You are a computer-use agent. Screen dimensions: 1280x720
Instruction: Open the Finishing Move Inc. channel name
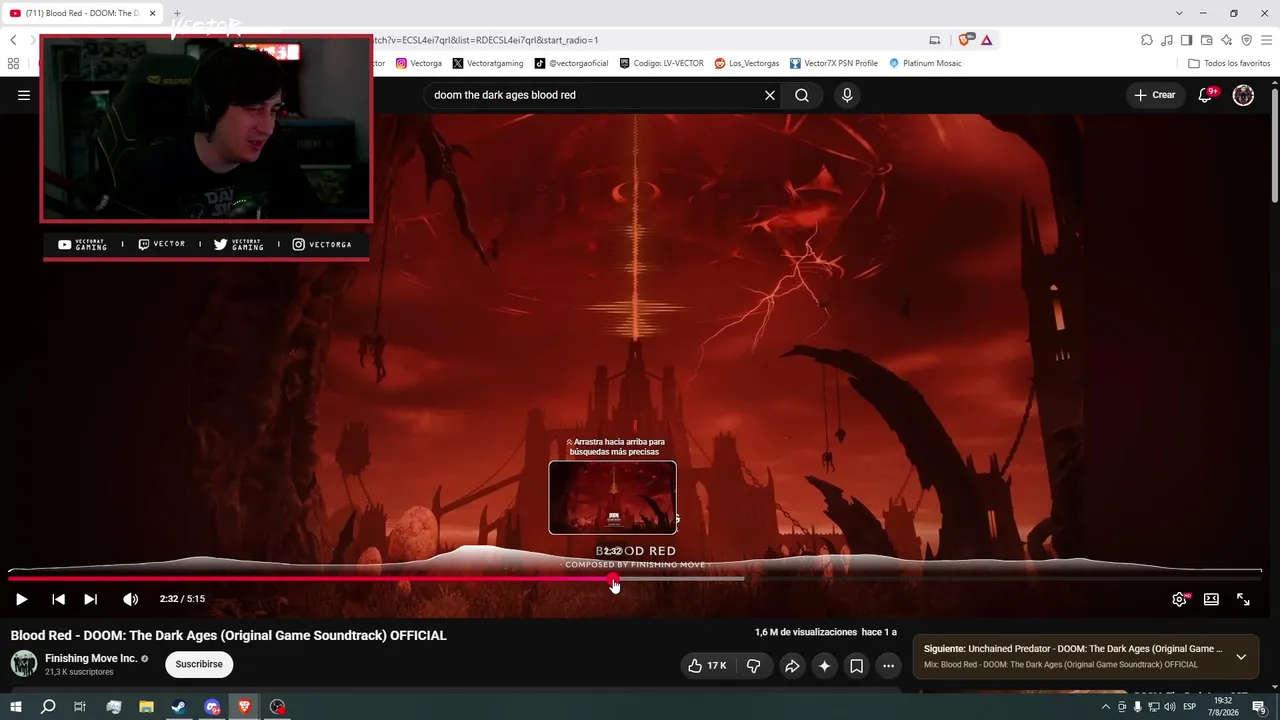[91, 658]
